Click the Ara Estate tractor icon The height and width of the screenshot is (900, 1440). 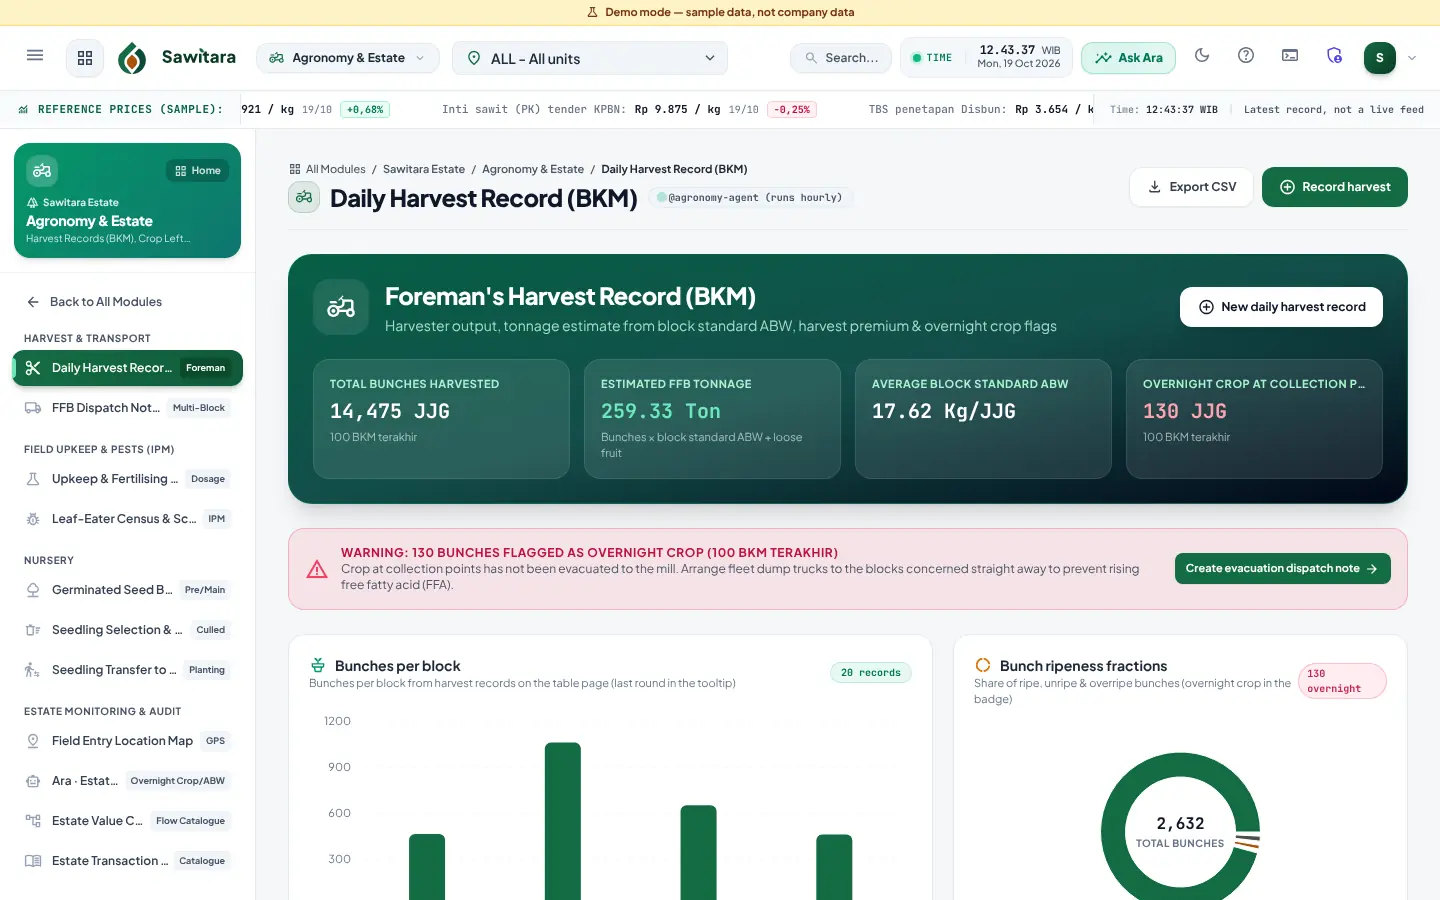tap(33, 781)
